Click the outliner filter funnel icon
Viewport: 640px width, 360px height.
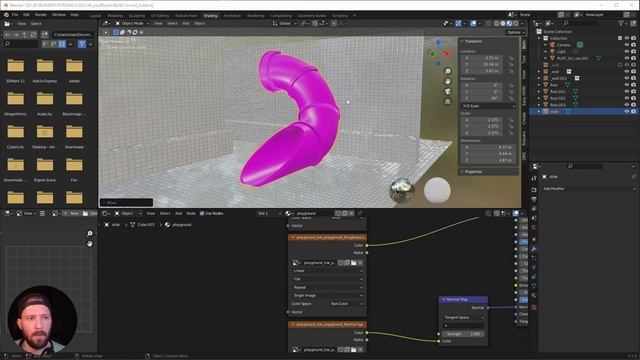pos(621,23)
